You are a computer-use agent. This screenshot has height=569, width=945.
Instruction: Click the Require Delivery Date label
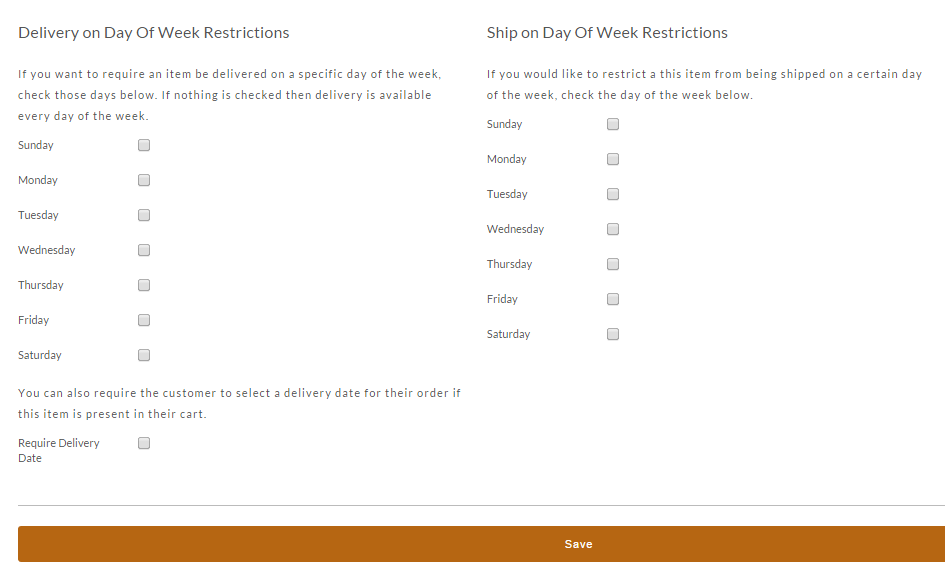(x=58, y=450)
